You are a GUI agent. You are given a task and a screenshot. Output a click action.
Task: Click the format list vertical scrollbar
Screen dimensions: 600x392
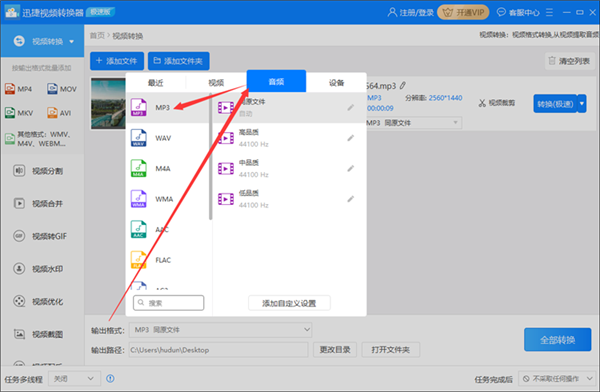(x=210, y=157)
